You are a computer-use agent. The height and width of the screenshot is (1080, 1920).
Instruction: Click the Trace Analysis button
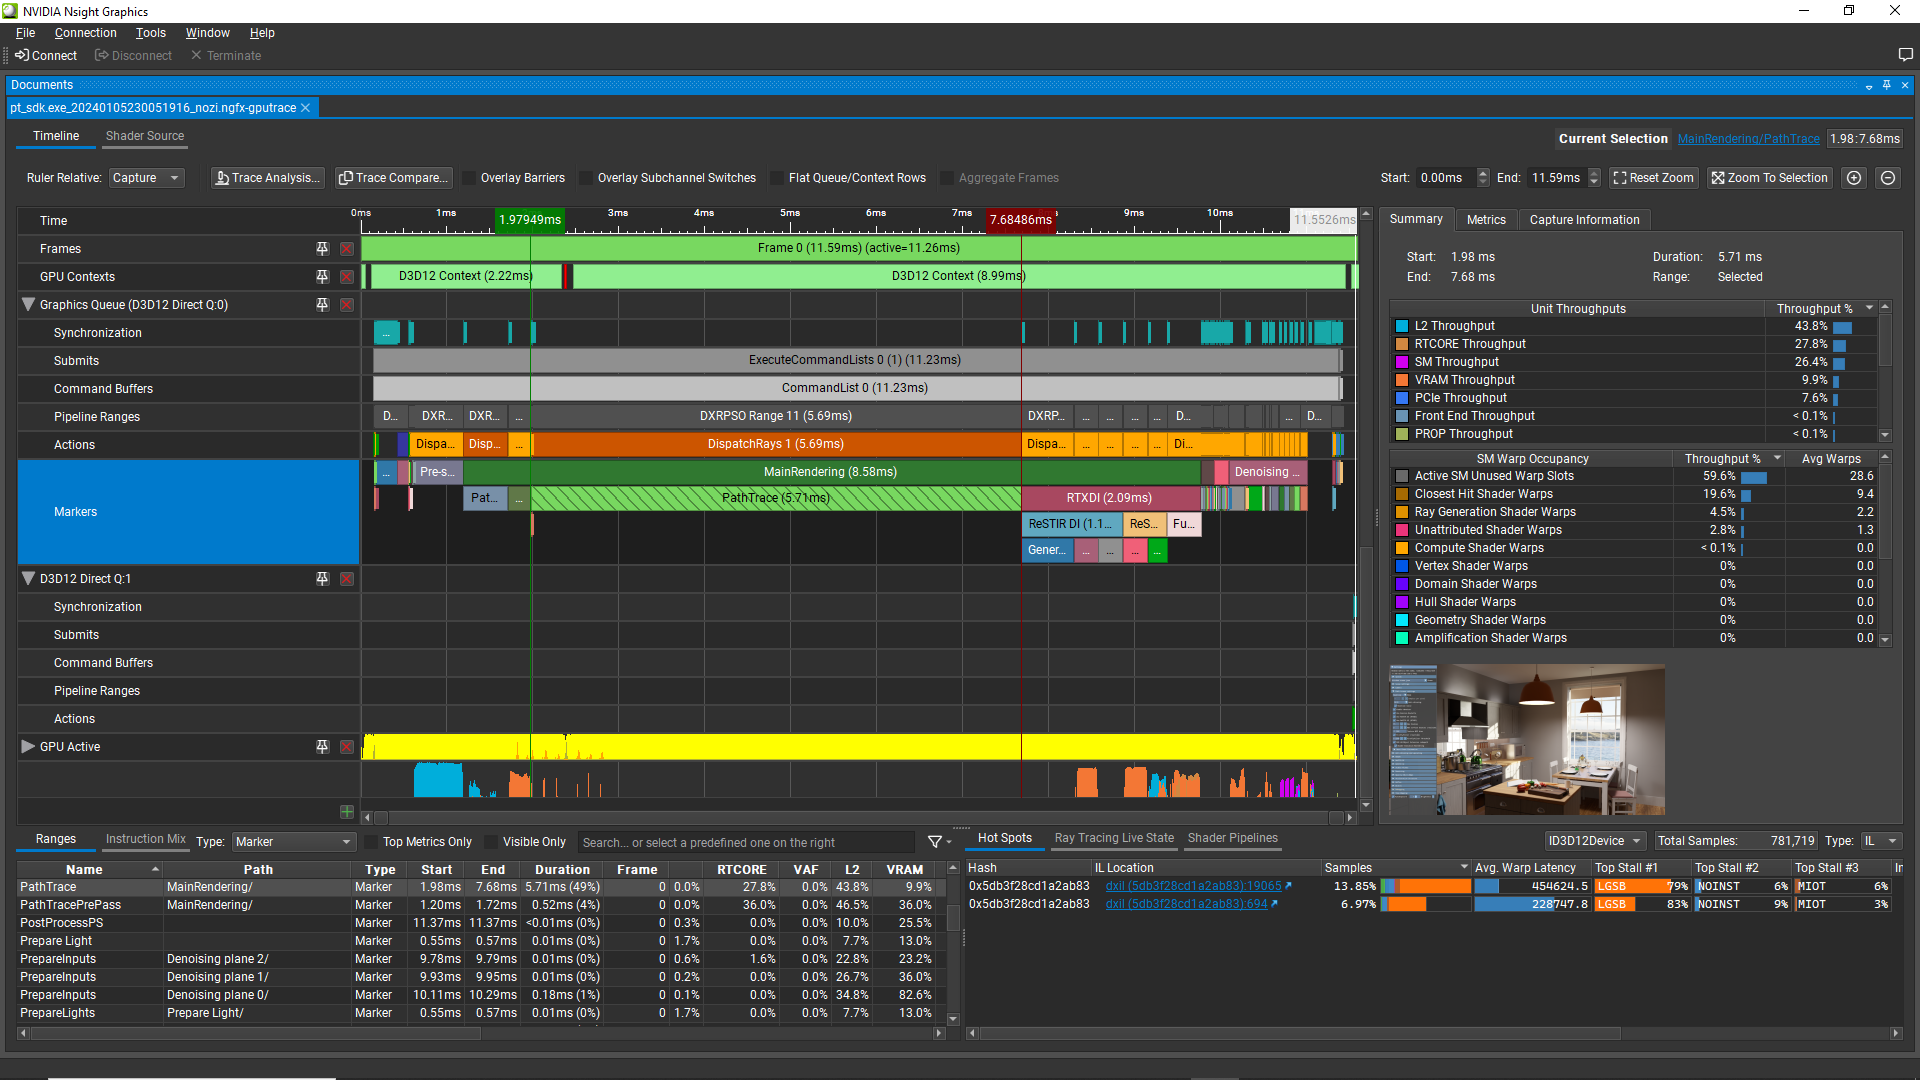[268, 178]
